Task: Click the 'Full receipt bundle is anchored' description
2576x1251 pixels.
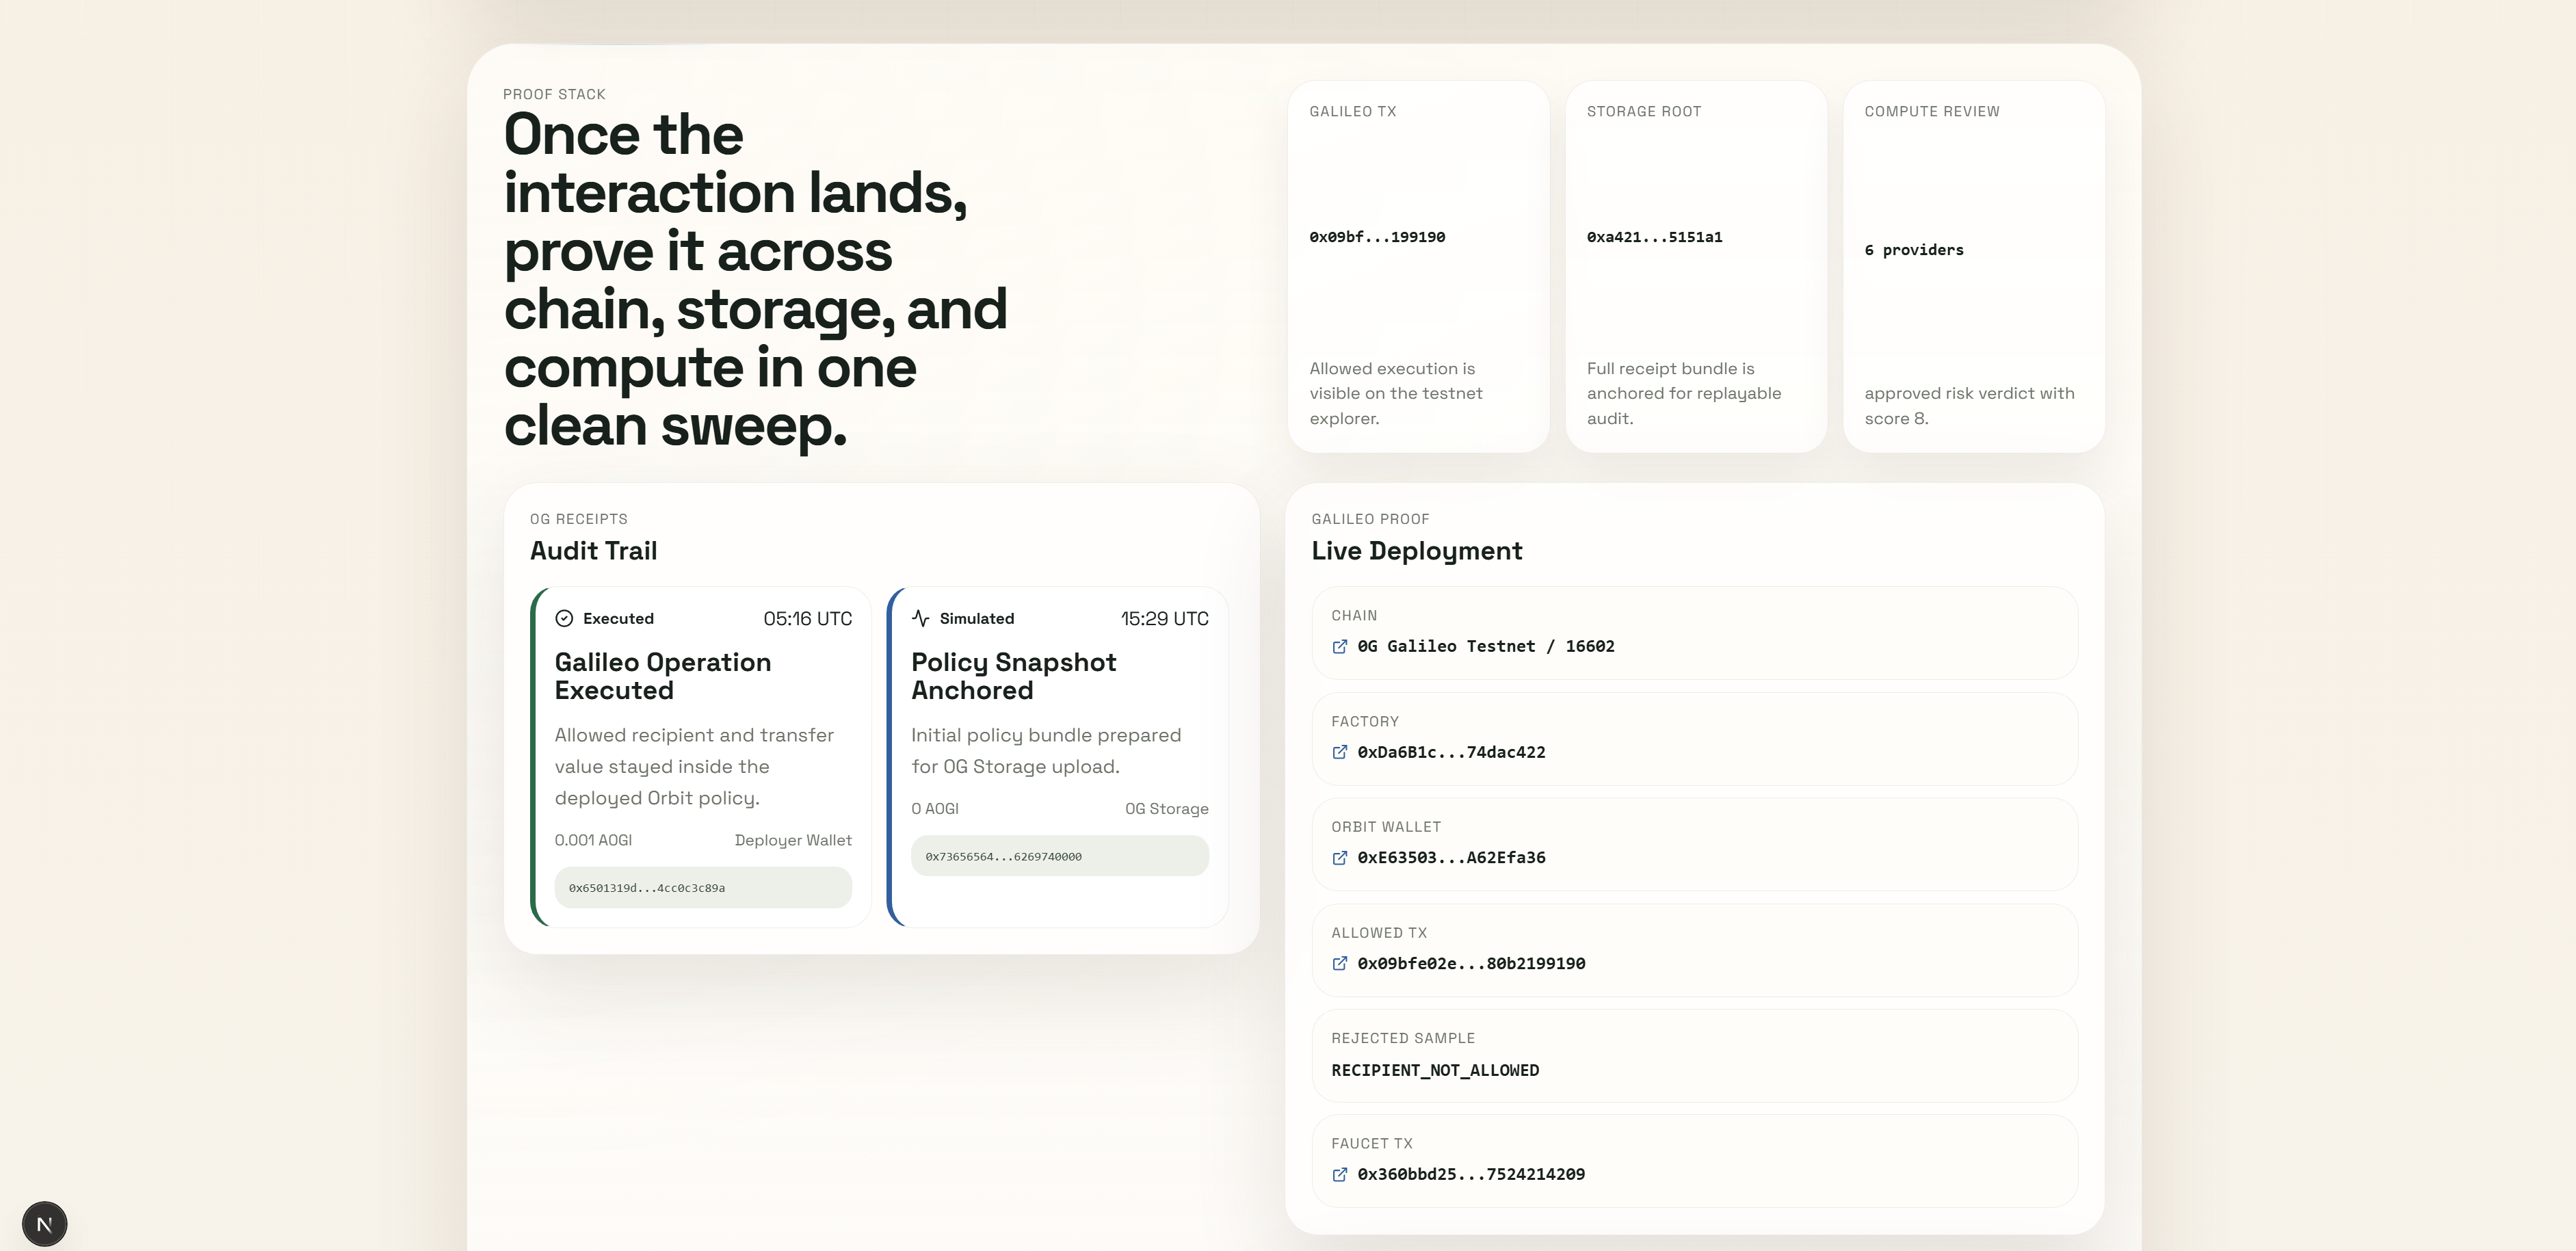Action: pos(1684,394)
